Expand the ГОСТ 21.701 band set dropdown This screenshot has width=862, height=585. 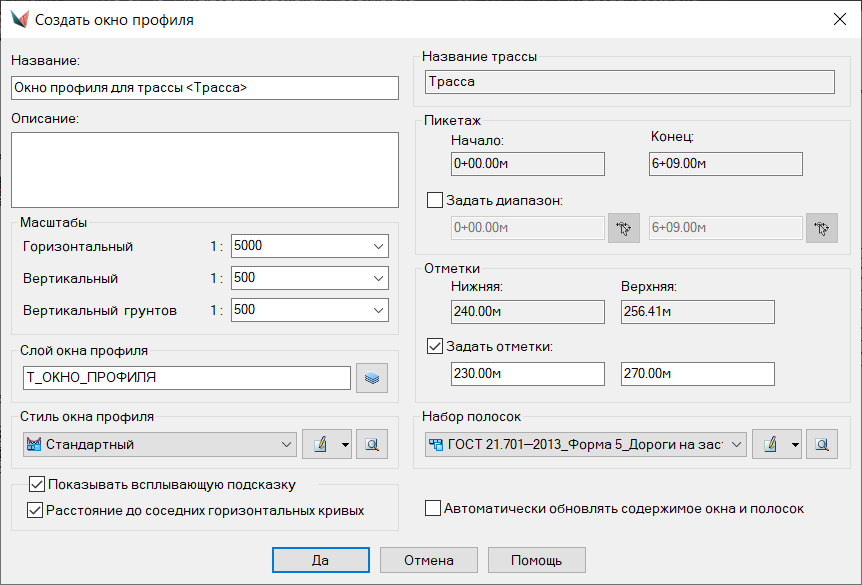pos(736,445)
